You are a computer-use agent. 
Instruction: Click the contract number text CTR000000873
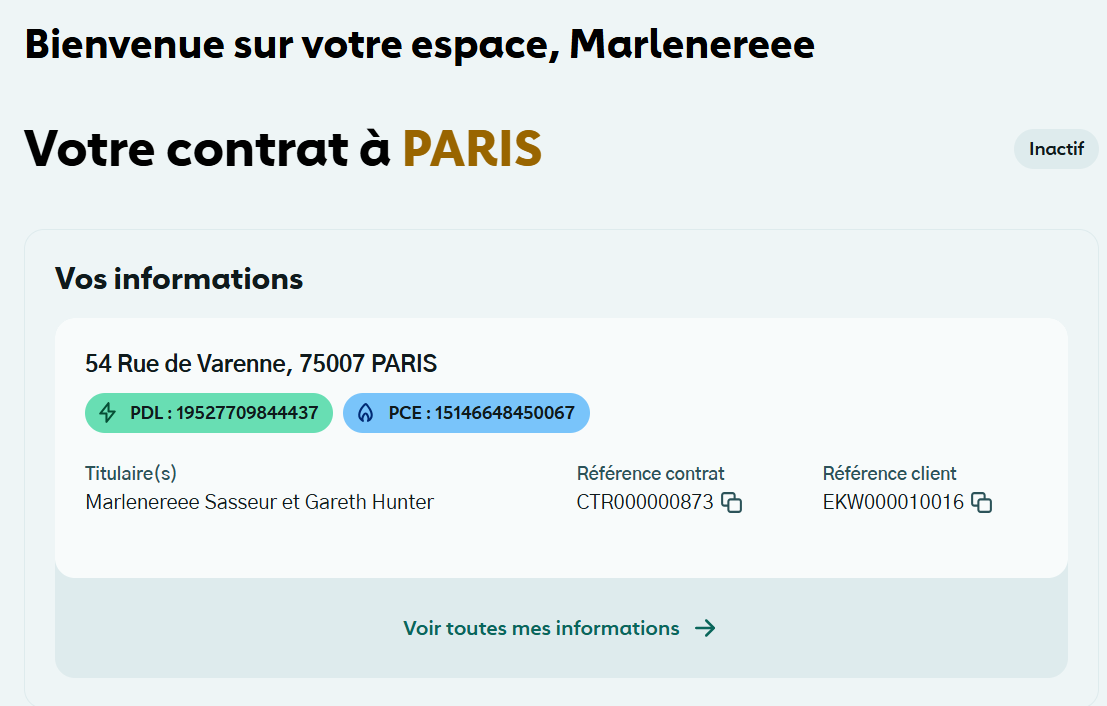[x=645, y=502]
